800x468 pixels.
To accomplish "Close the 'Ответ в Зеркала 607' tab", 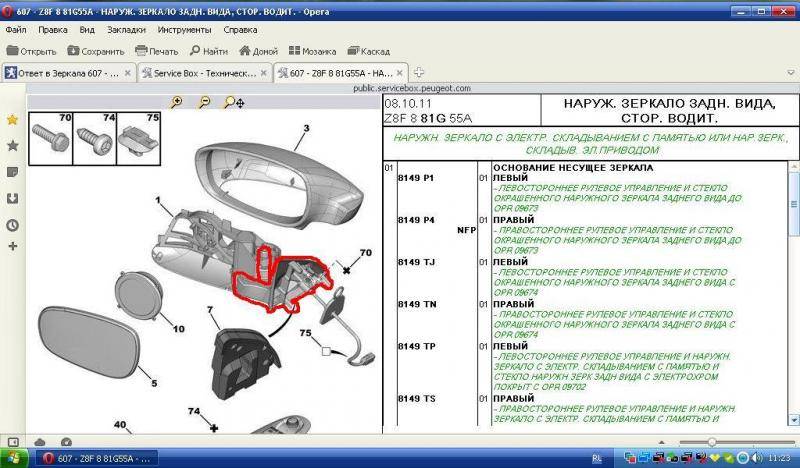I will click(128, 72).
